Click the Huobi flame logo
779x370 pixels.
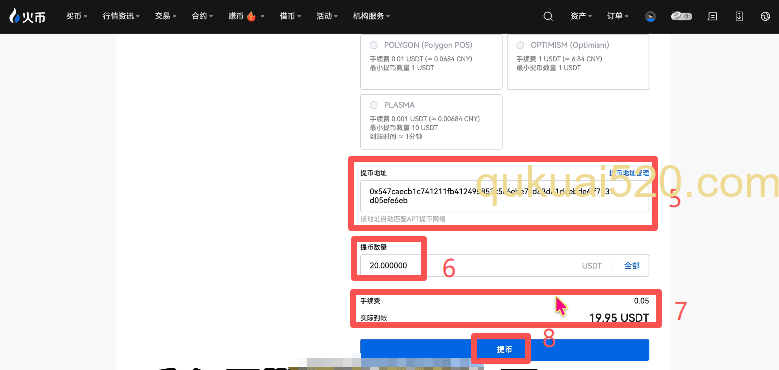point(27,16)
